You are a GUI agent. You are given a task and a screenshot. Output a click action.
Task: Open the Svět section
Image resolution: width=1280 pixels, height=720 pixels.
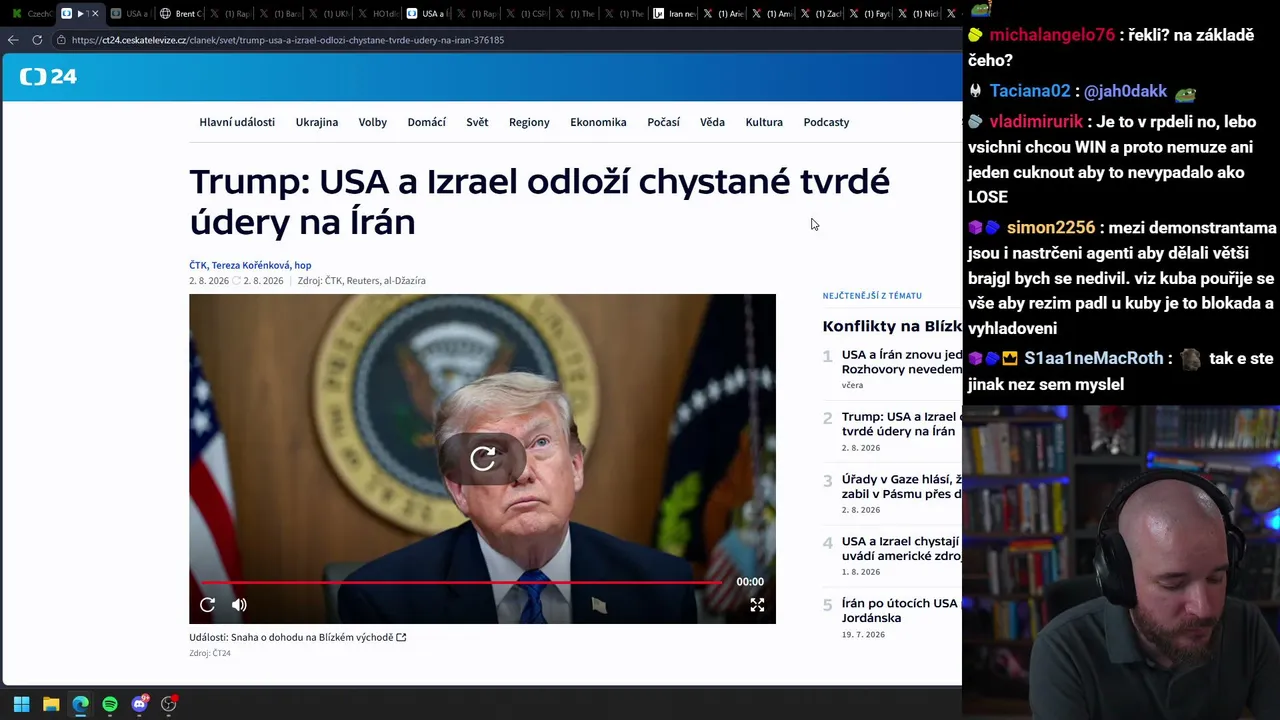(477, 122)
